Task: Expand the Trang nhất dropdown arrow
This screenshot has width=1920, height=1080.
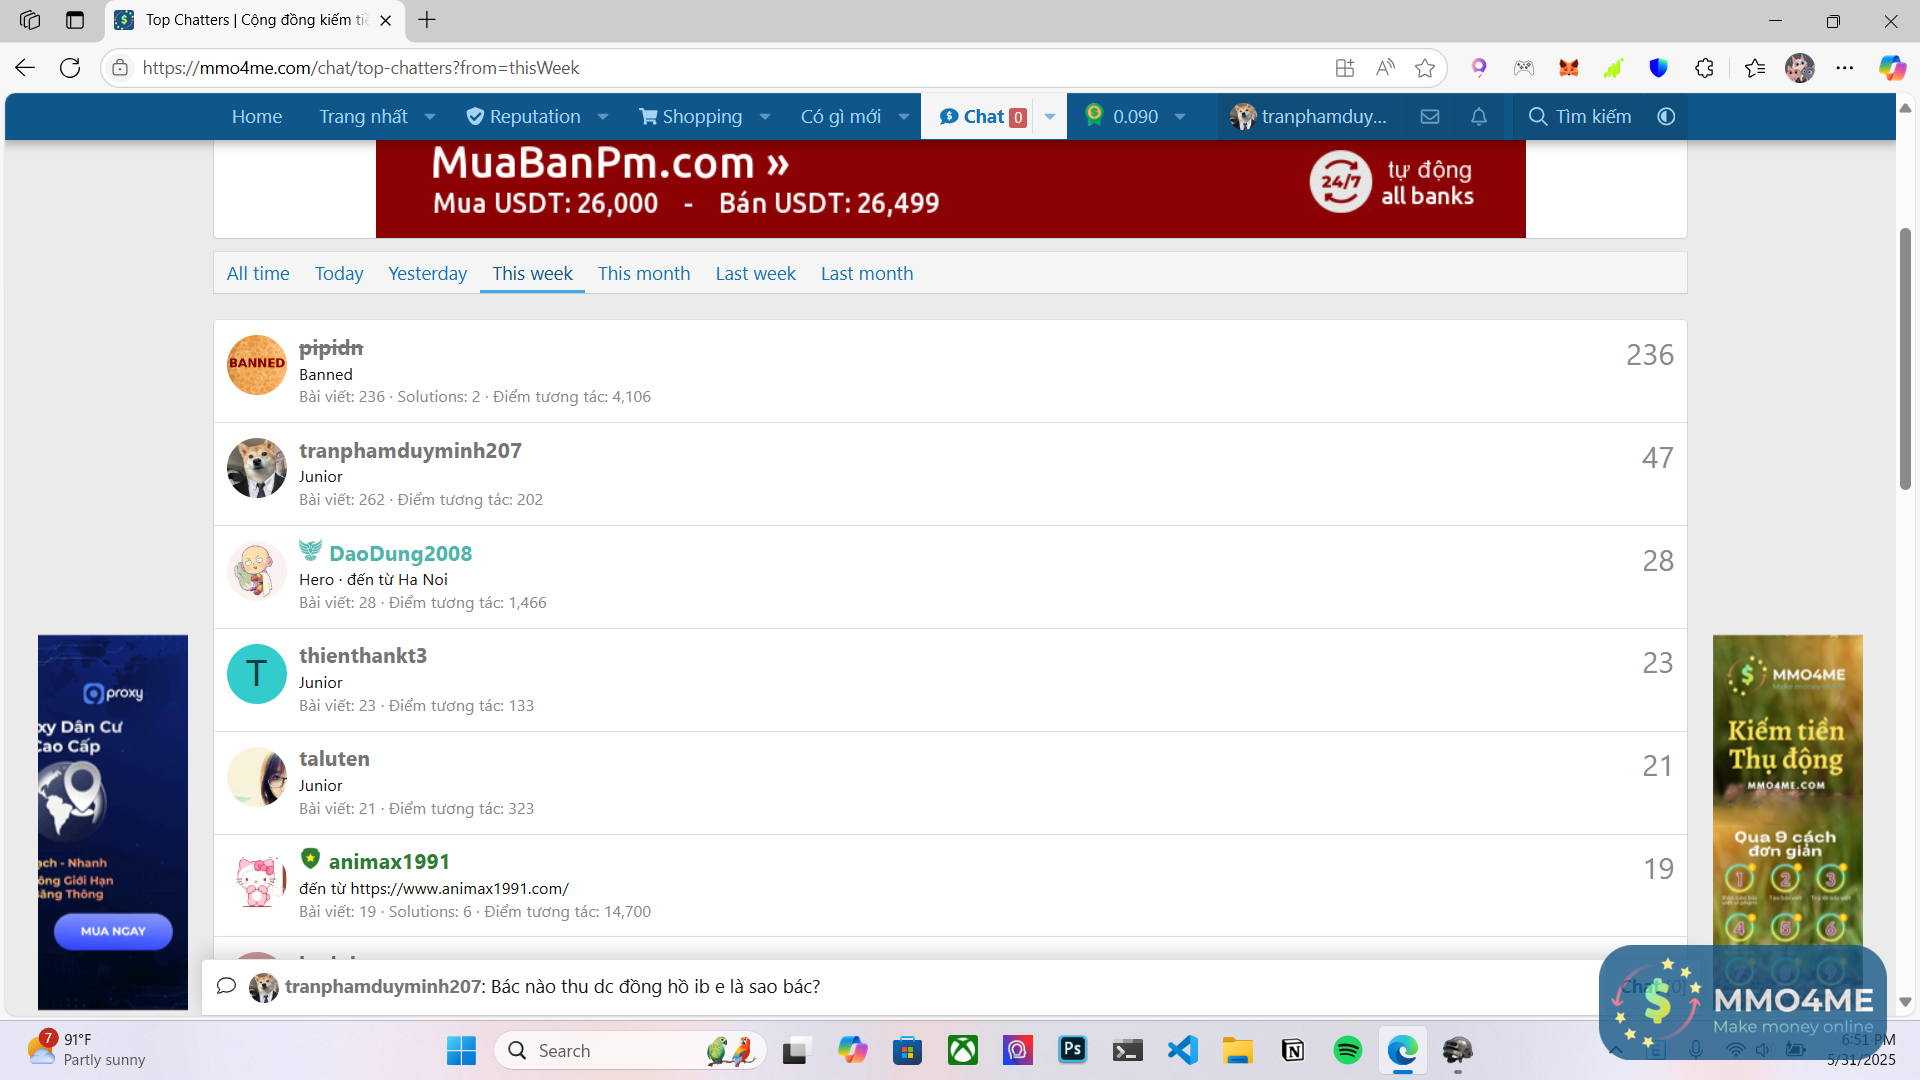Action: pos(430,117)
